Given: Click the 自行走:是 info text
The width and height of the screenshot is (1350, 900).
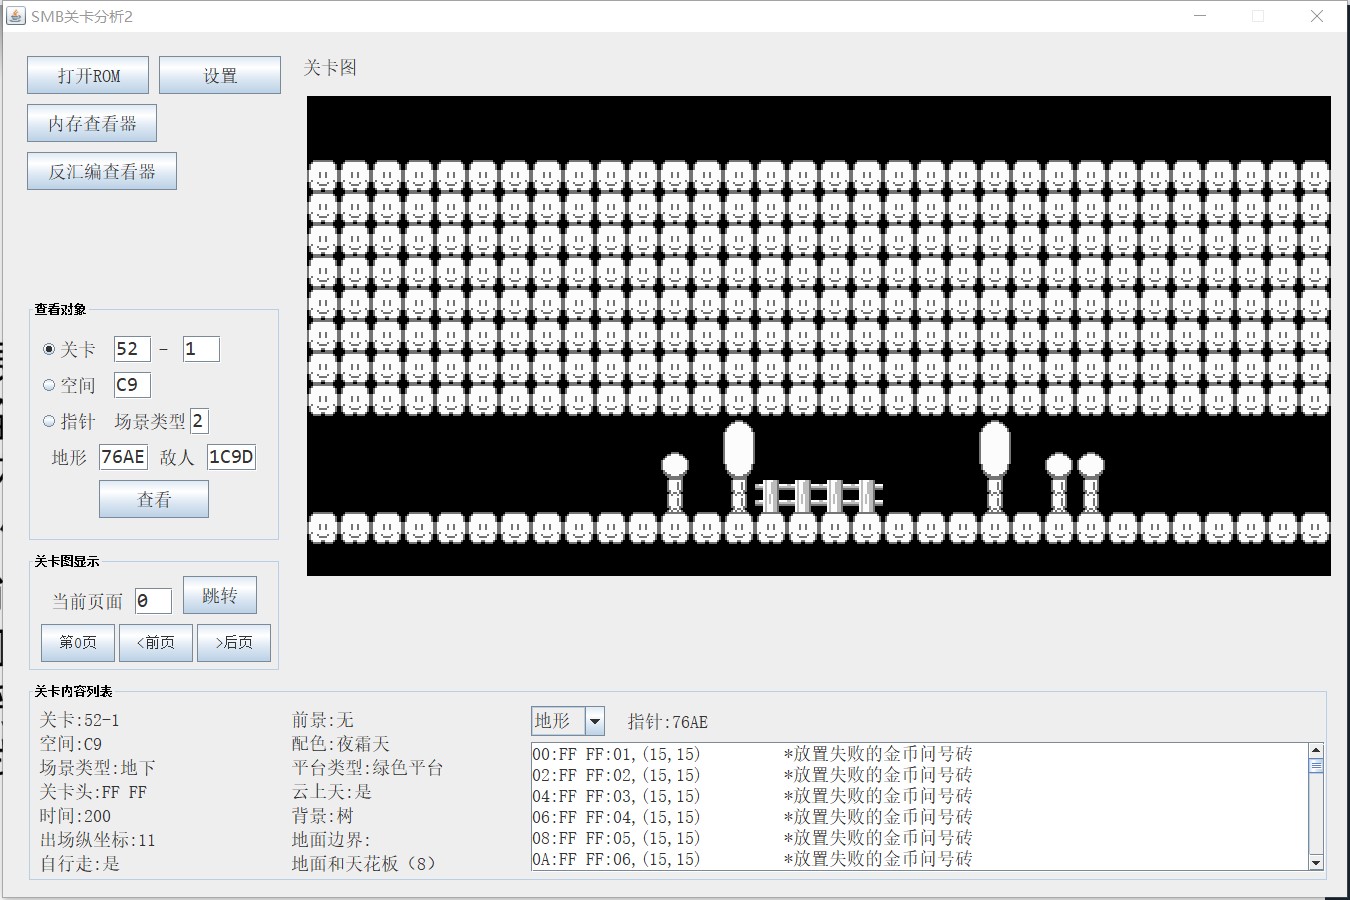Looking at the screenshot, I should pos(80,864).
